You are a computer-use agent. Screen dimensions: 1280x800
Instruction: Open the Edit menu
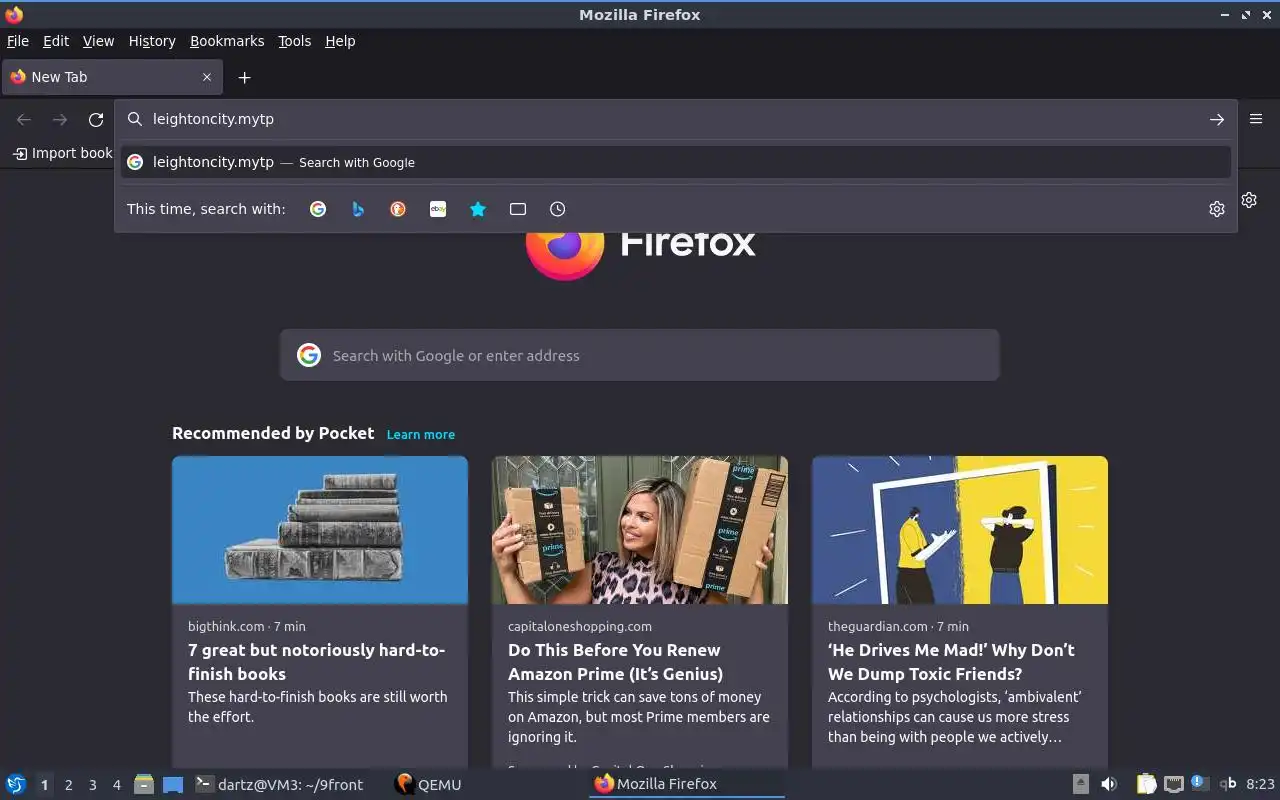tap(56, 41)
